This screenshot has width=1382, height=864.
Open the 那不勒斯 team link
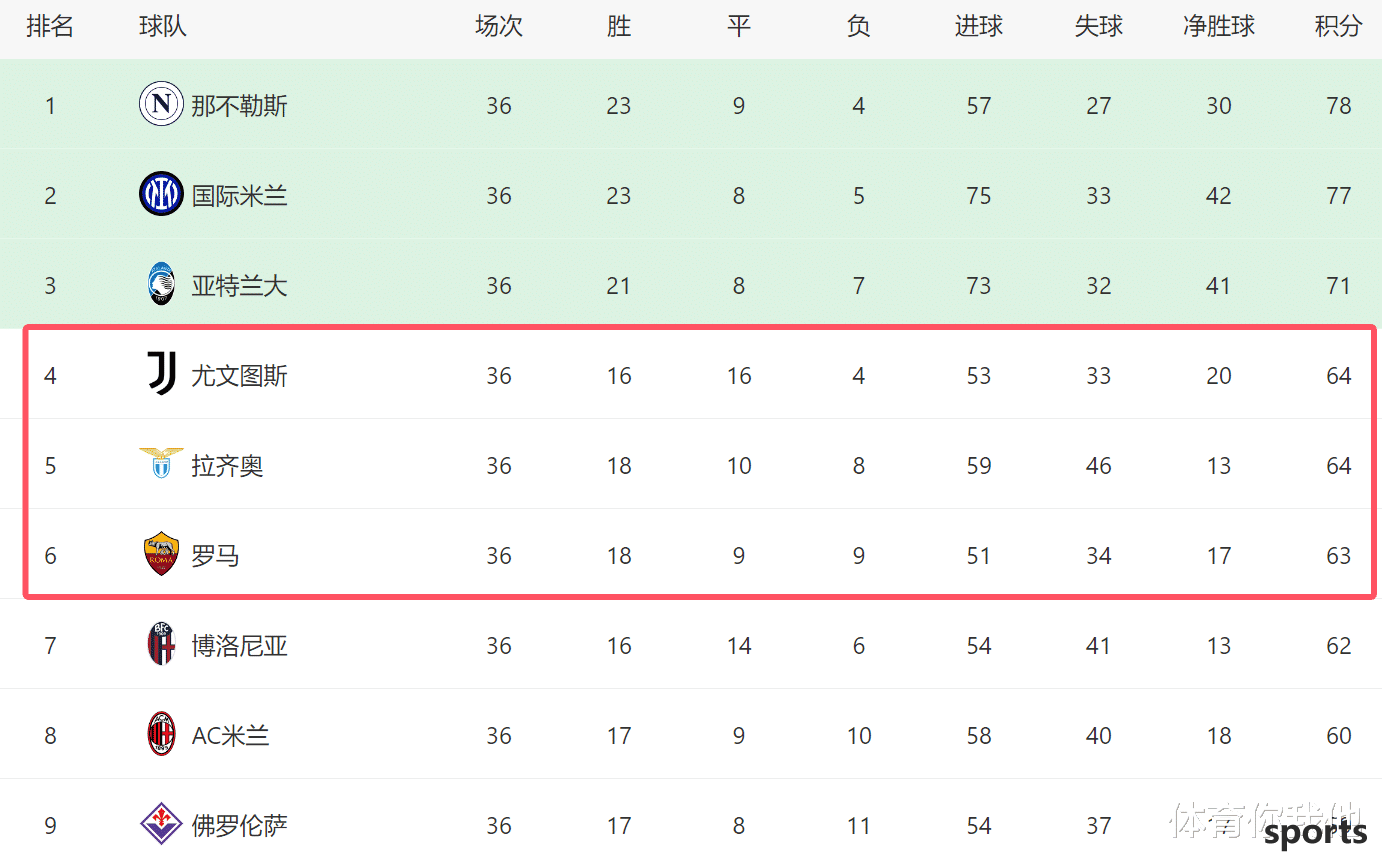pyautogui.click(x=239, y=106)
